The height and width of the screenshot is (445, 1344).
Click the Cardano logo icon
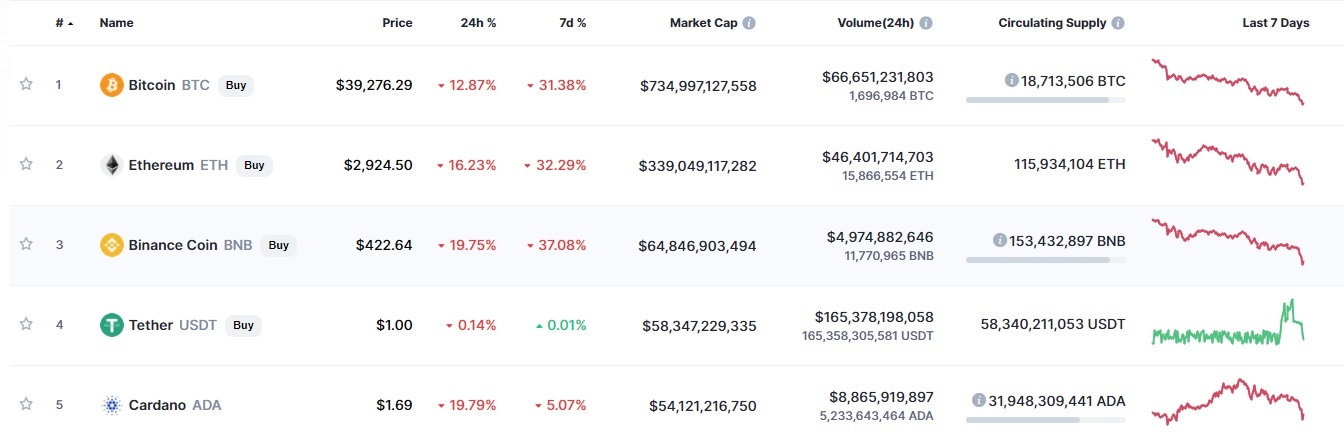(112, 405)
